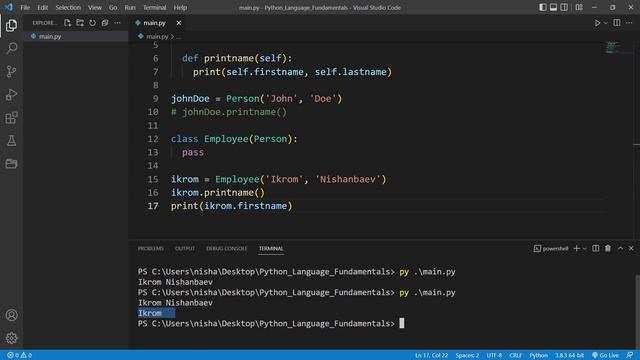640x360 pixels.
Task: Open main.py in the Explorer tree
Action: pyautogui.click(x=75, y=36)
